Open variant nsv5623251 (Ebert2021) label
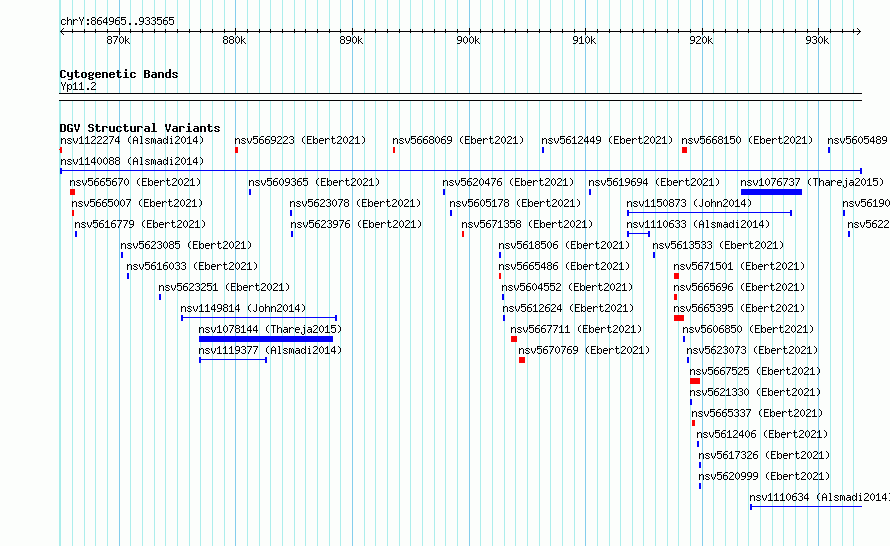This screenshot has width=890, height=546. pyautogui.click(x=224, y=287)
